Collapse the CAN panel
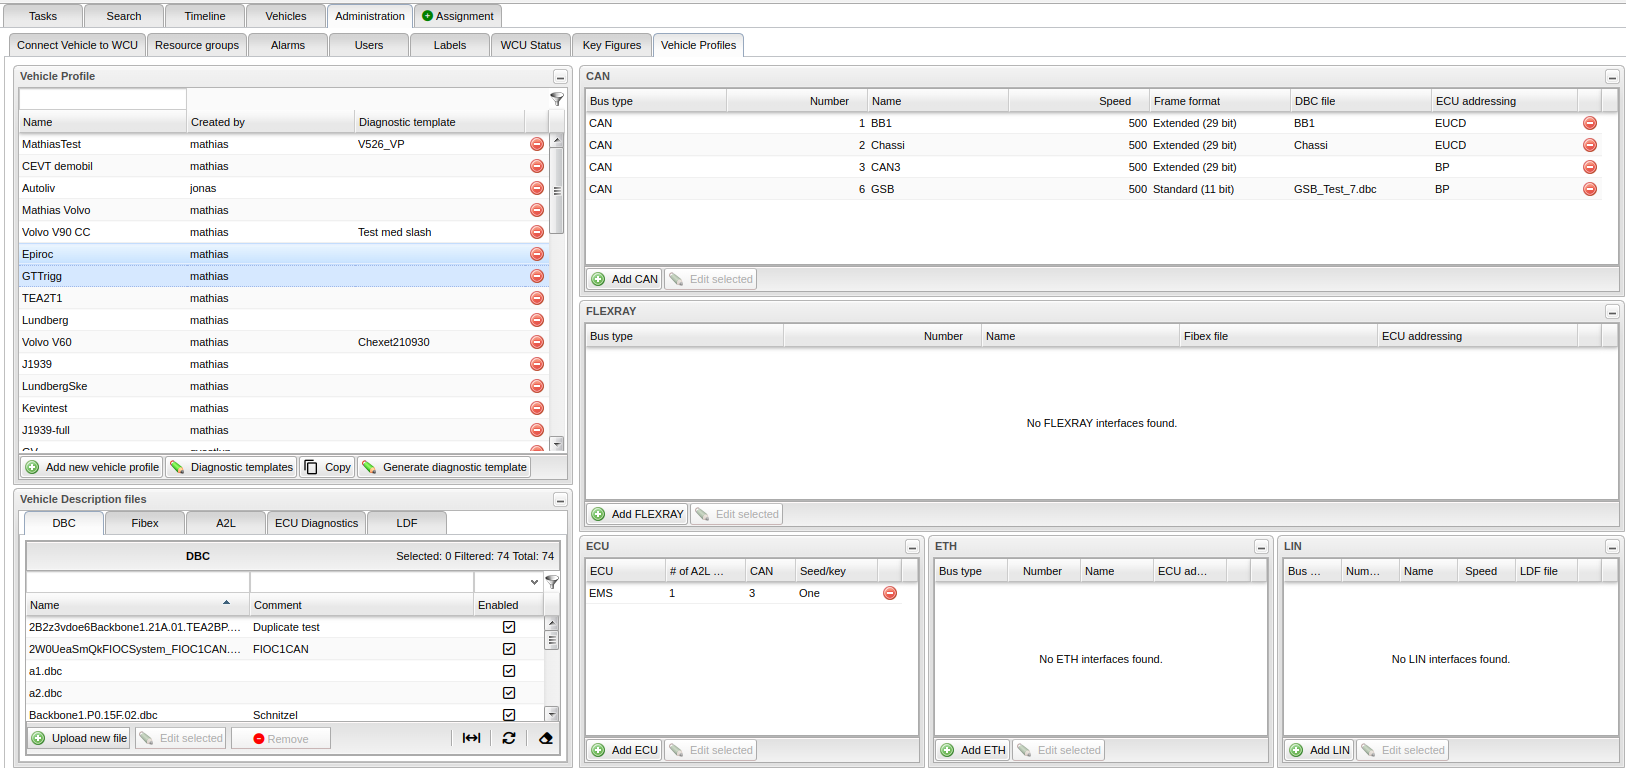The image size is (1626, 768). 1612,77
